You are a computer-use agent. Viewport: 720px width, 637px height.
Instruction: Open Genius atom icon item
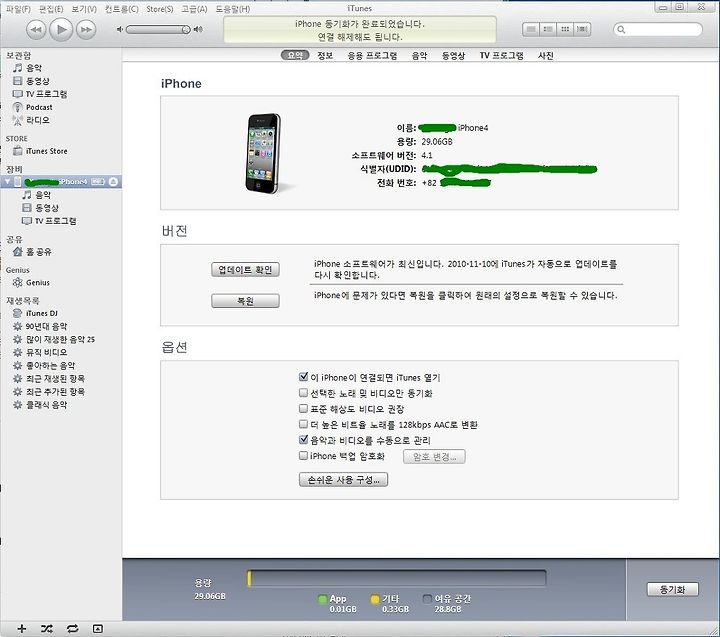(31, 282)
